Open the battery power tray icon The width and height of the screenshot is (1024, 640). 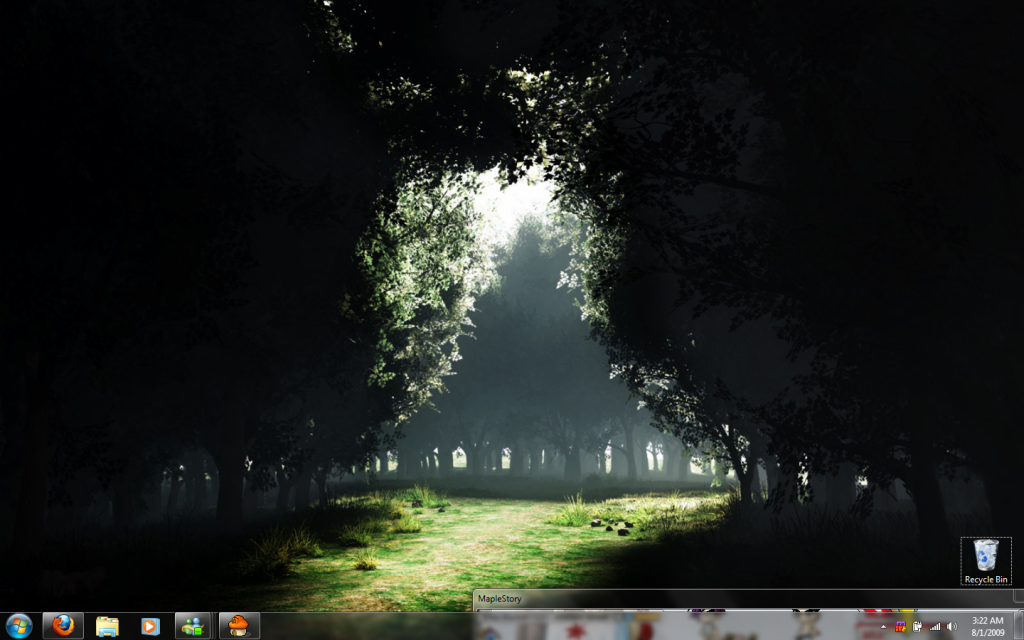[918, 627]
